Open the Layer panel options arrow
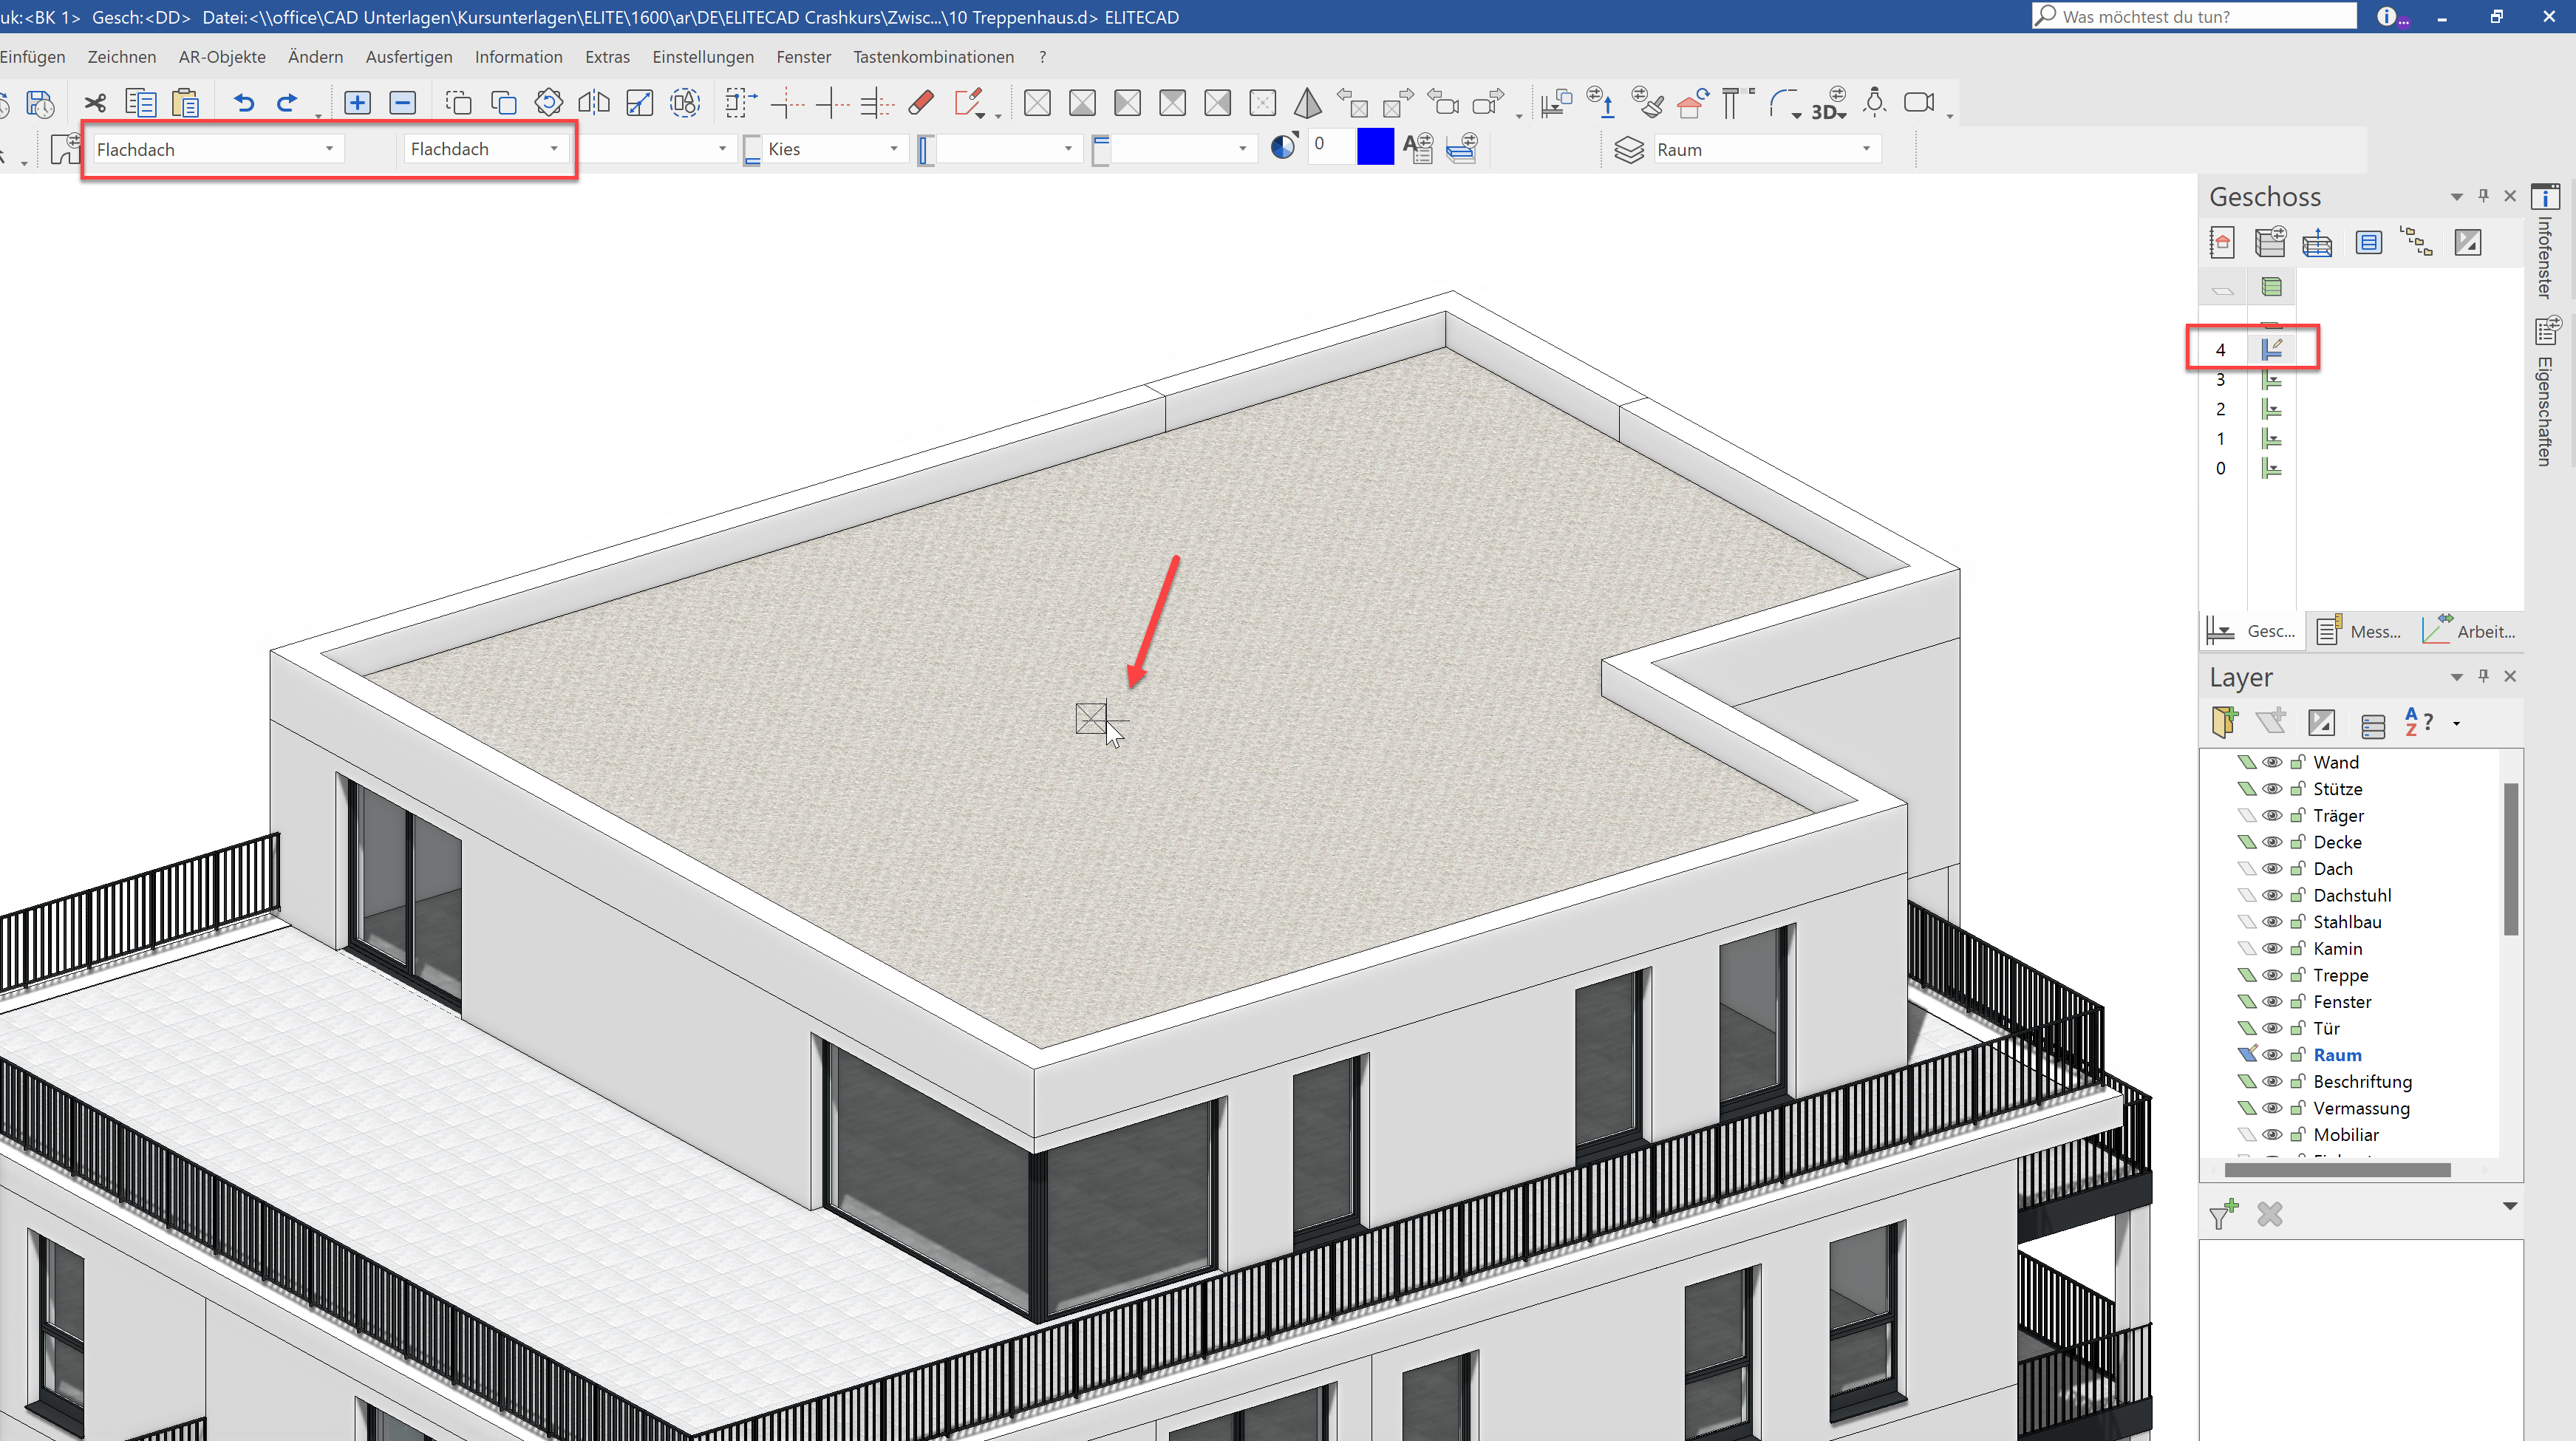This screenshot has height=1441, width=2576. coord(2457,677)
